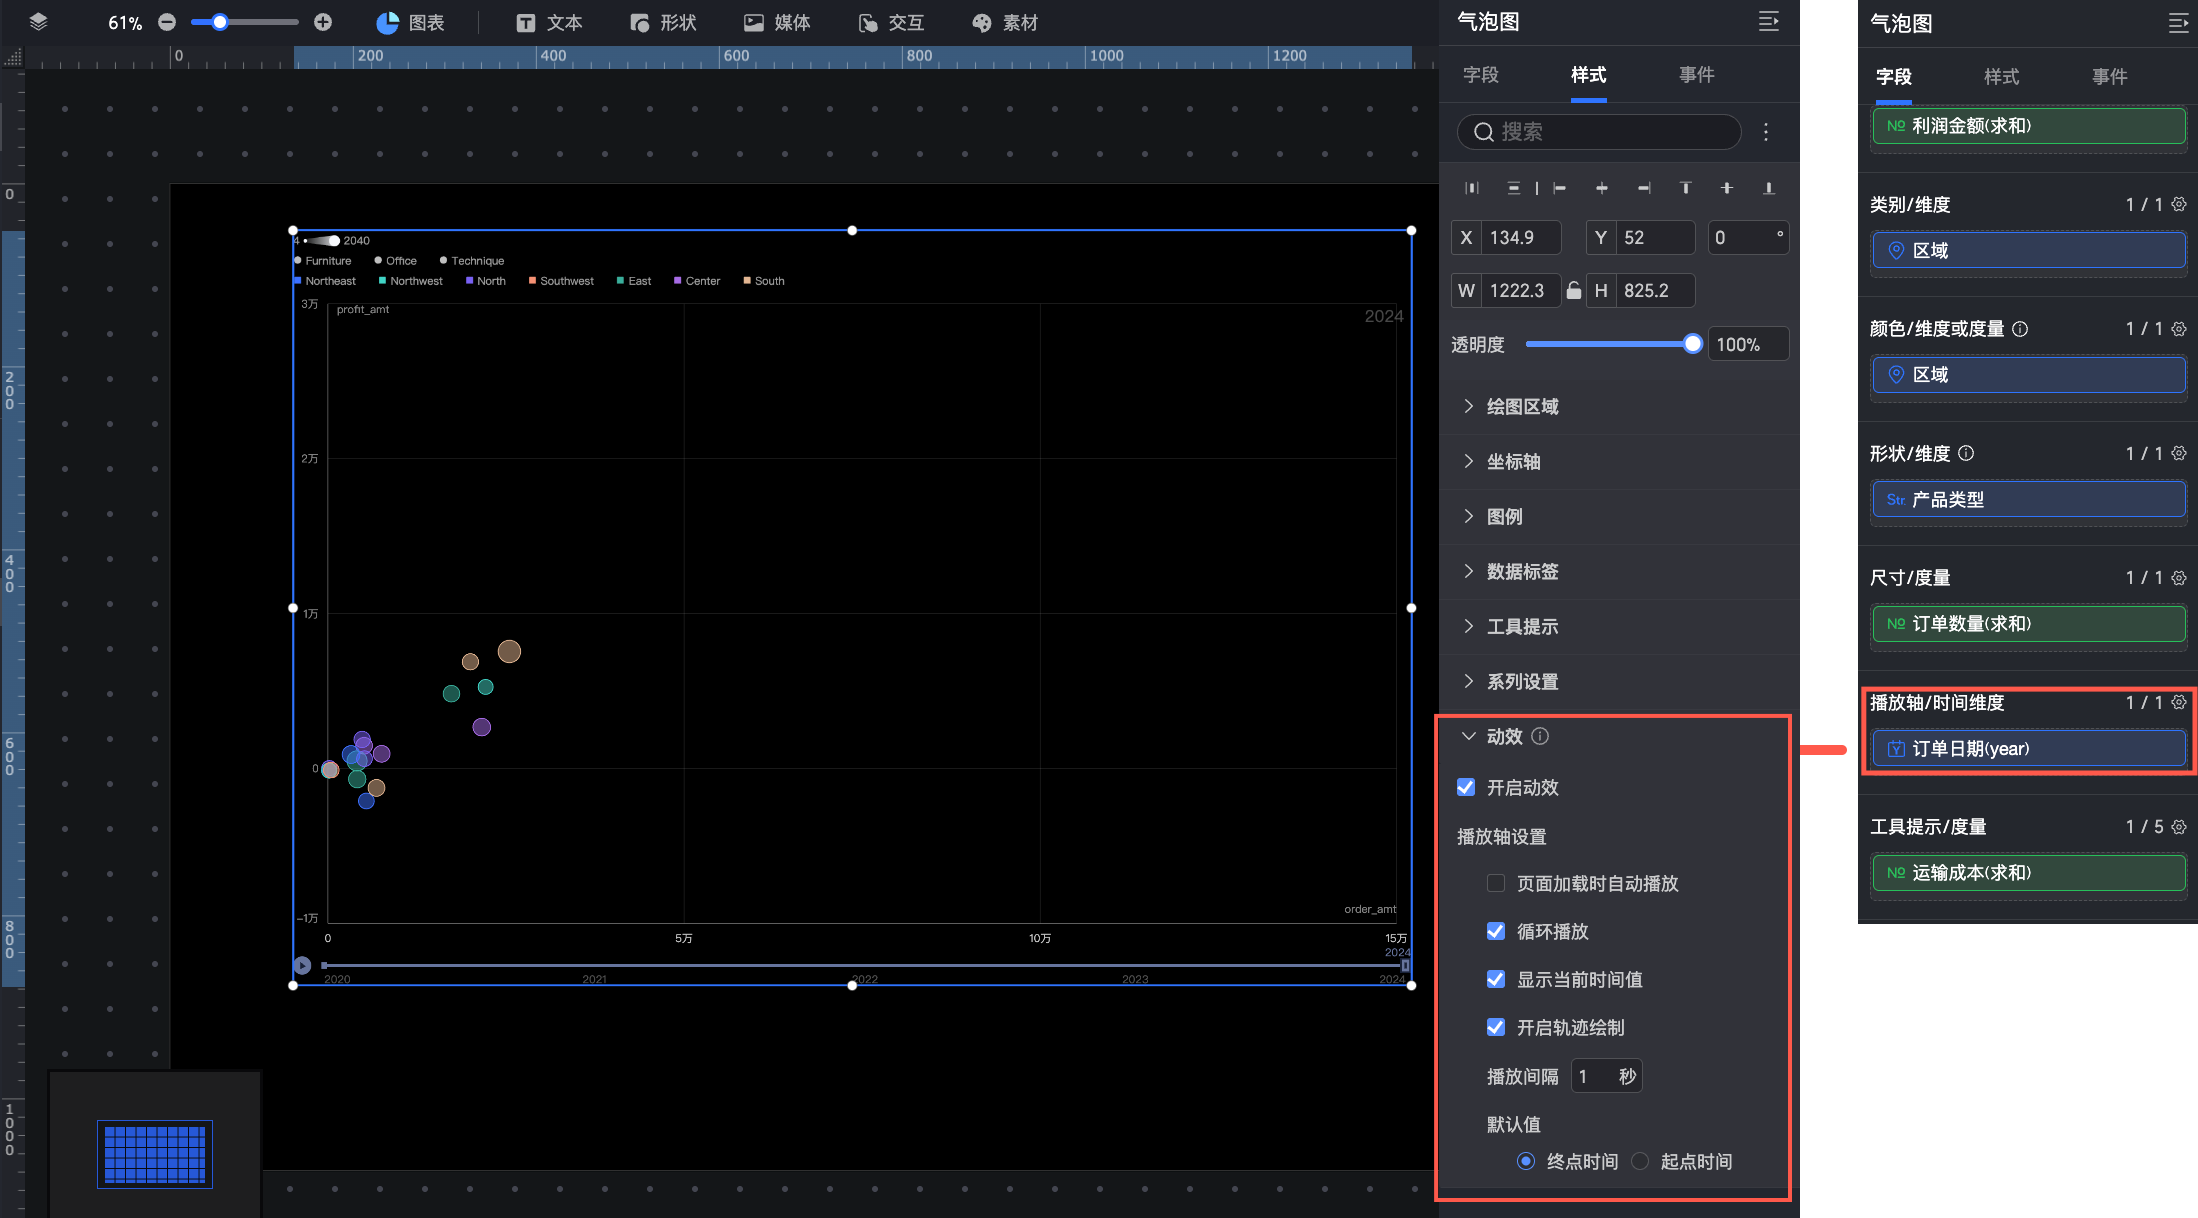
Task: Open settings gear for 播放轴/时间维度
Action: click(2179, 703)
